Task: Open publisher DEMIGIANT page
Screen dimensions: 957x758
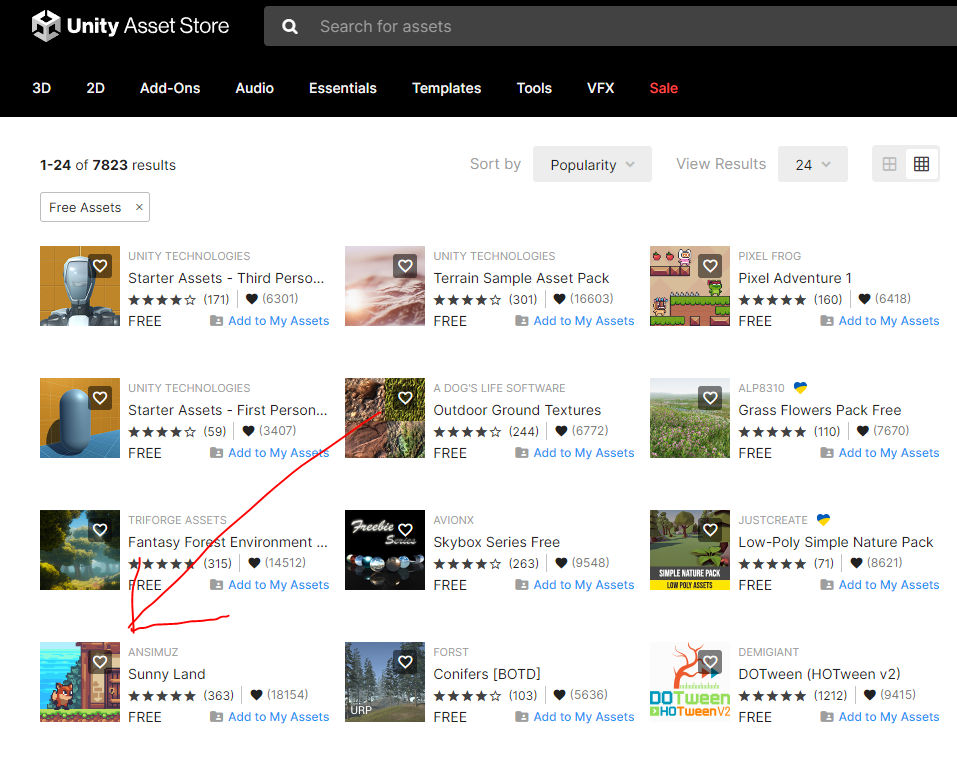Action: click(768, 652)
